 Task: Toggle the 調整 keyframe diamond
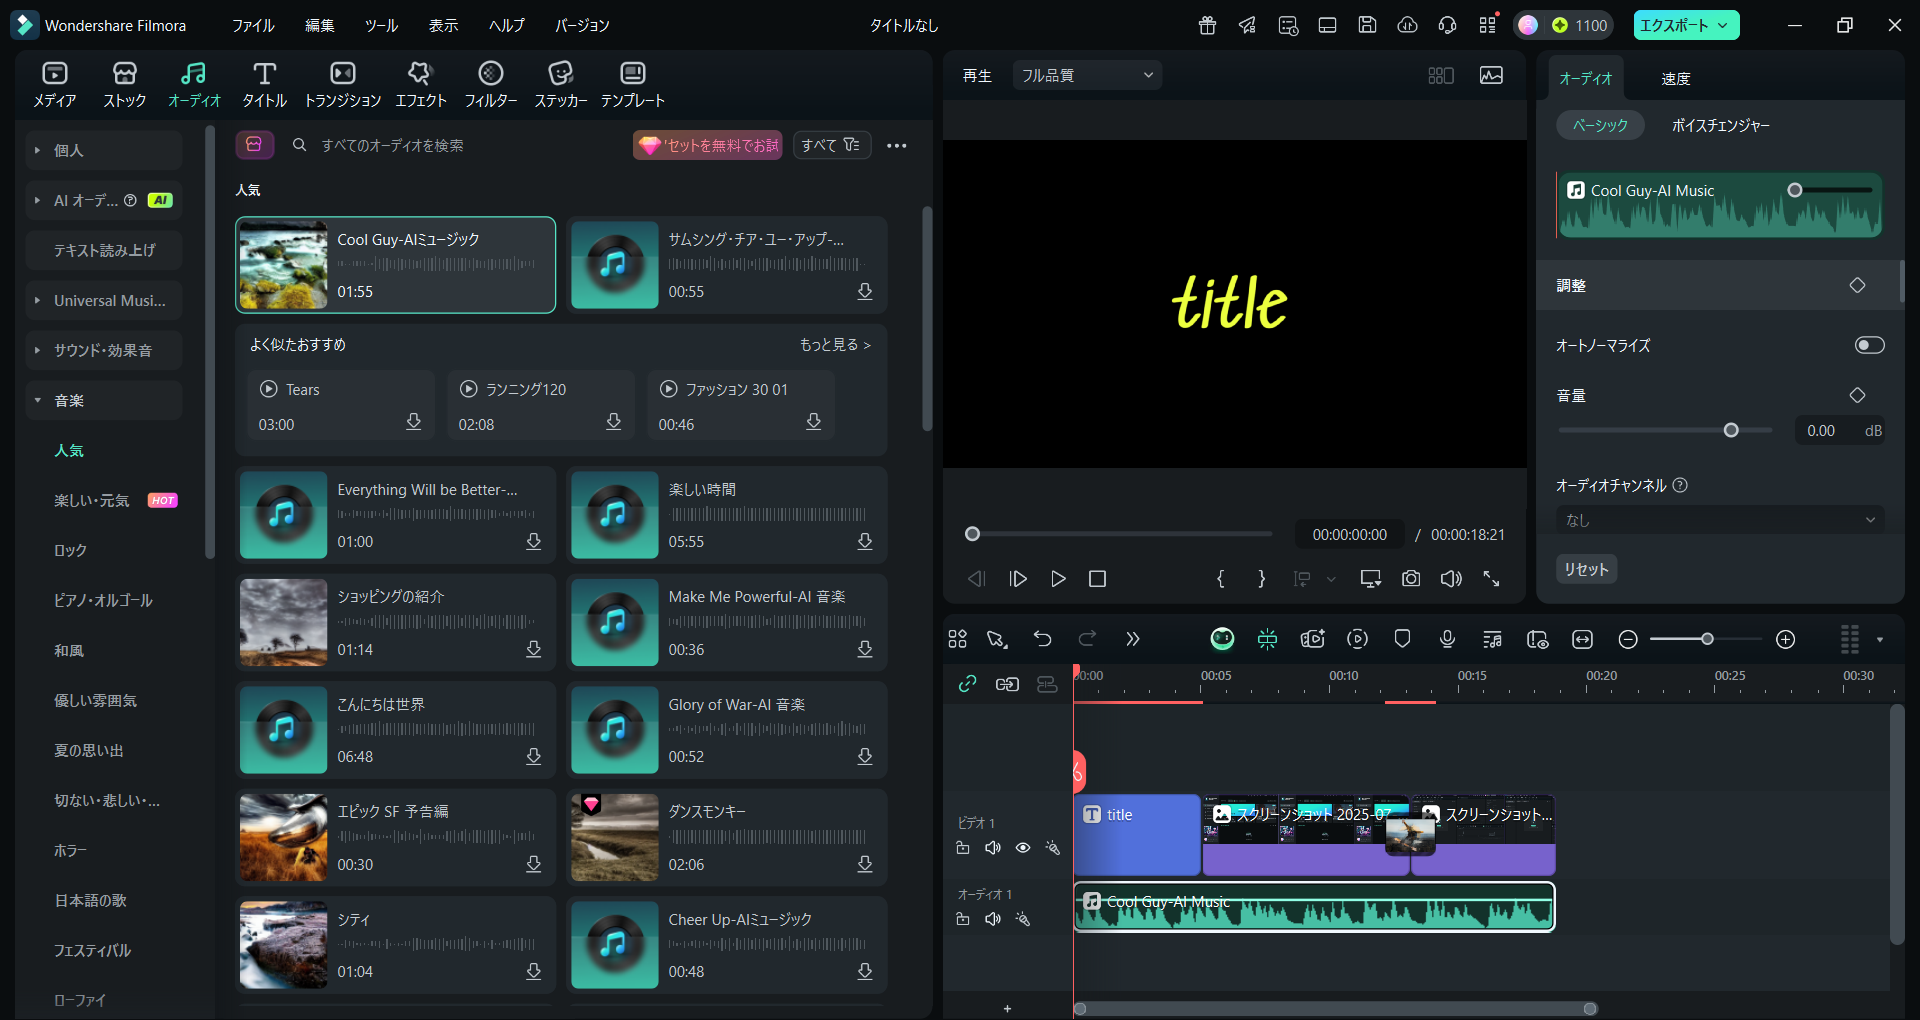click(x=1857, y=285)
